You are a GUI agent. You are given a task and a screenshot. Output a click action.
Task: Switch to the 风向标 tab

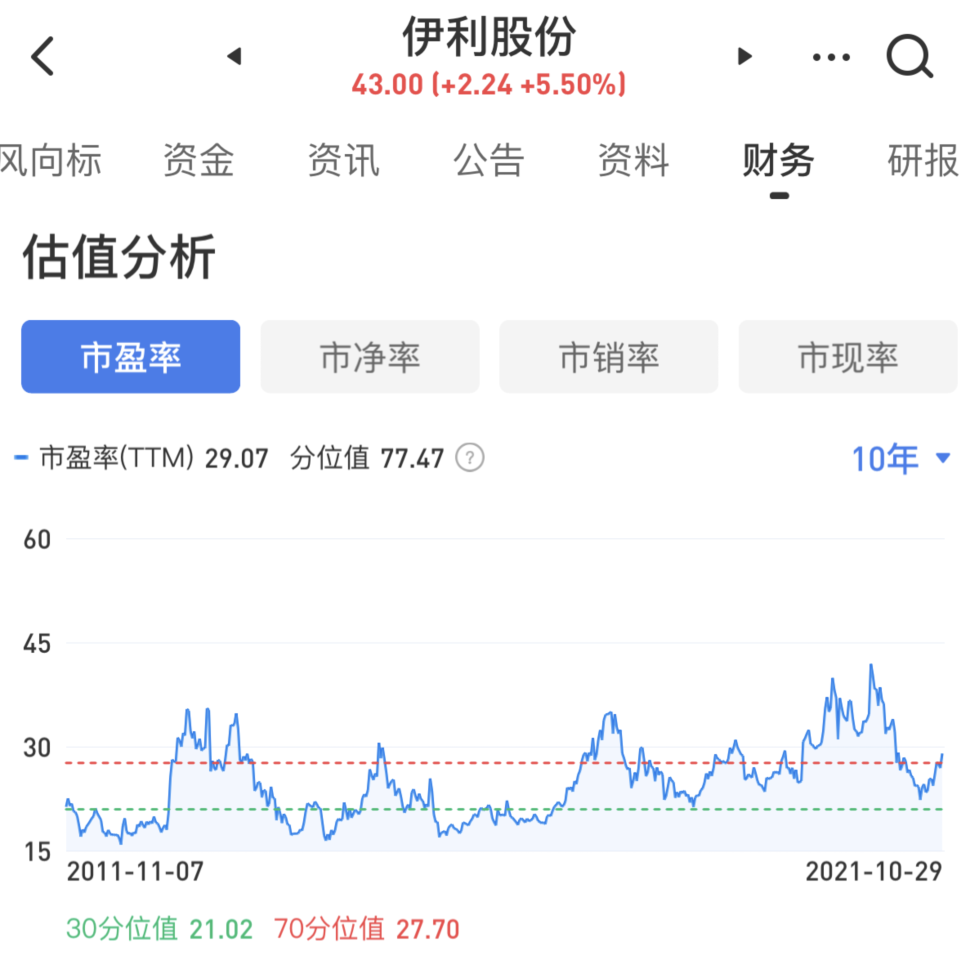50,160
